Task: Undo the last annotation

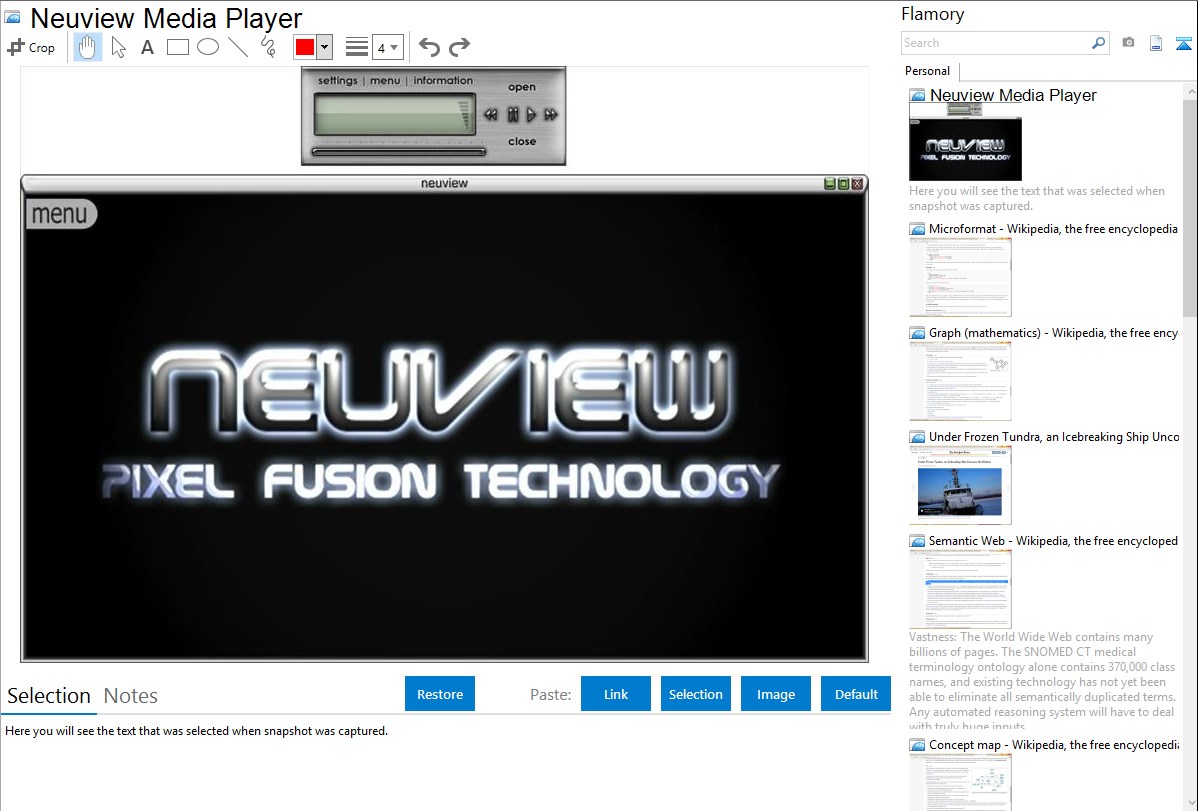Action: coord(429,47)
